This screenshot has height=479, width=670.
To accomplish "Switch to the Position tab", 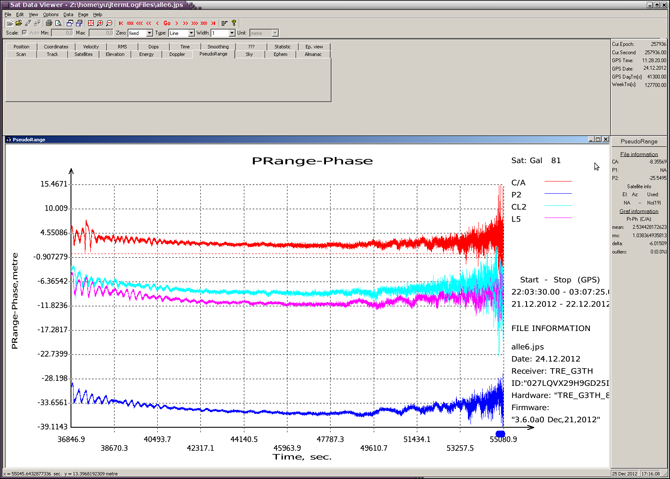I will pyautogui.click(x=21, y=47).
